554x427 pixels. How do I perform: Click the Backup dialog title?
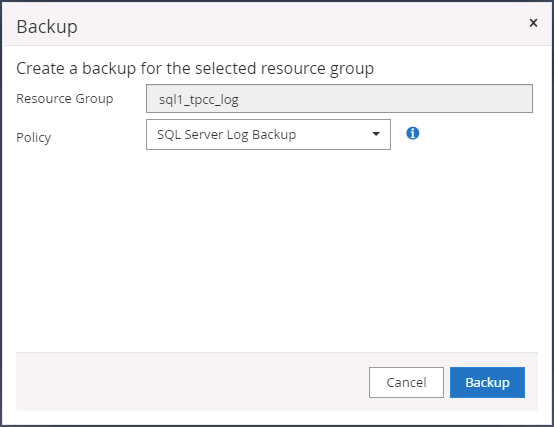click(x=47, y=26)
